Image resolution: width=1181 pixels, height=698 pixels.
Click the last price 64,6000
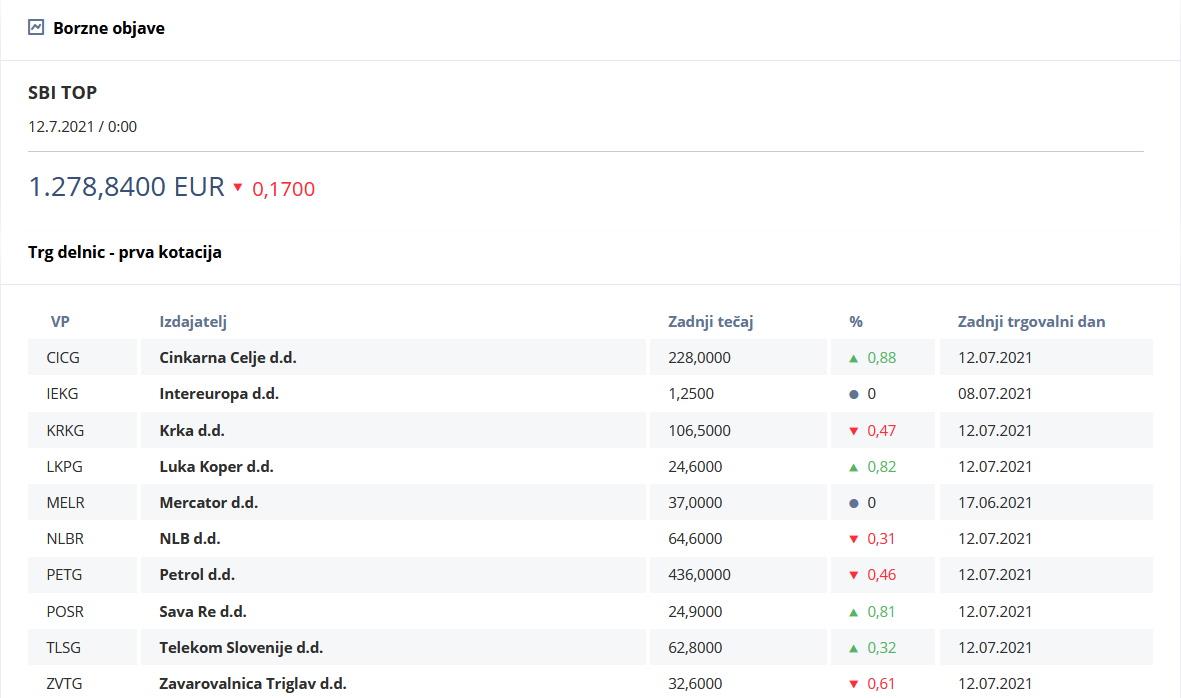695,539
